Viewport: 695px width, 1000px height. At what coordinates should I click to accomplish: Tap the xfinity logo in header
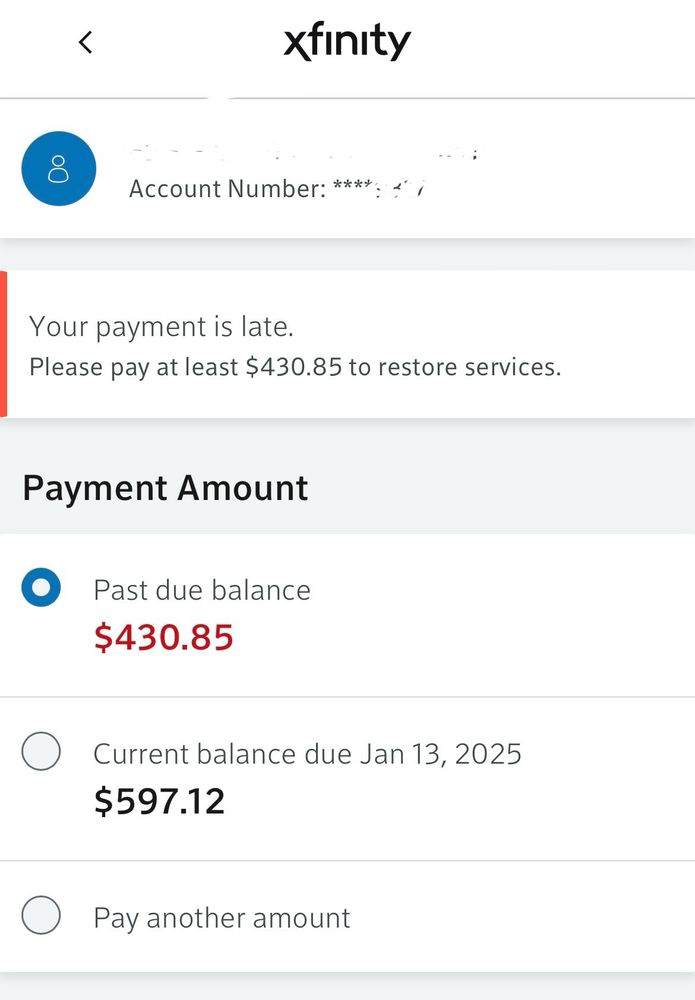pos(347,43)
